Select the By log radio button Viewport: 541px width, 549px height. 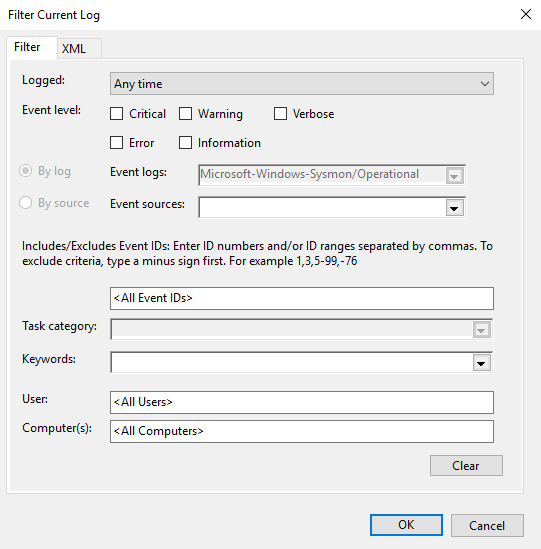pos(26,171)
